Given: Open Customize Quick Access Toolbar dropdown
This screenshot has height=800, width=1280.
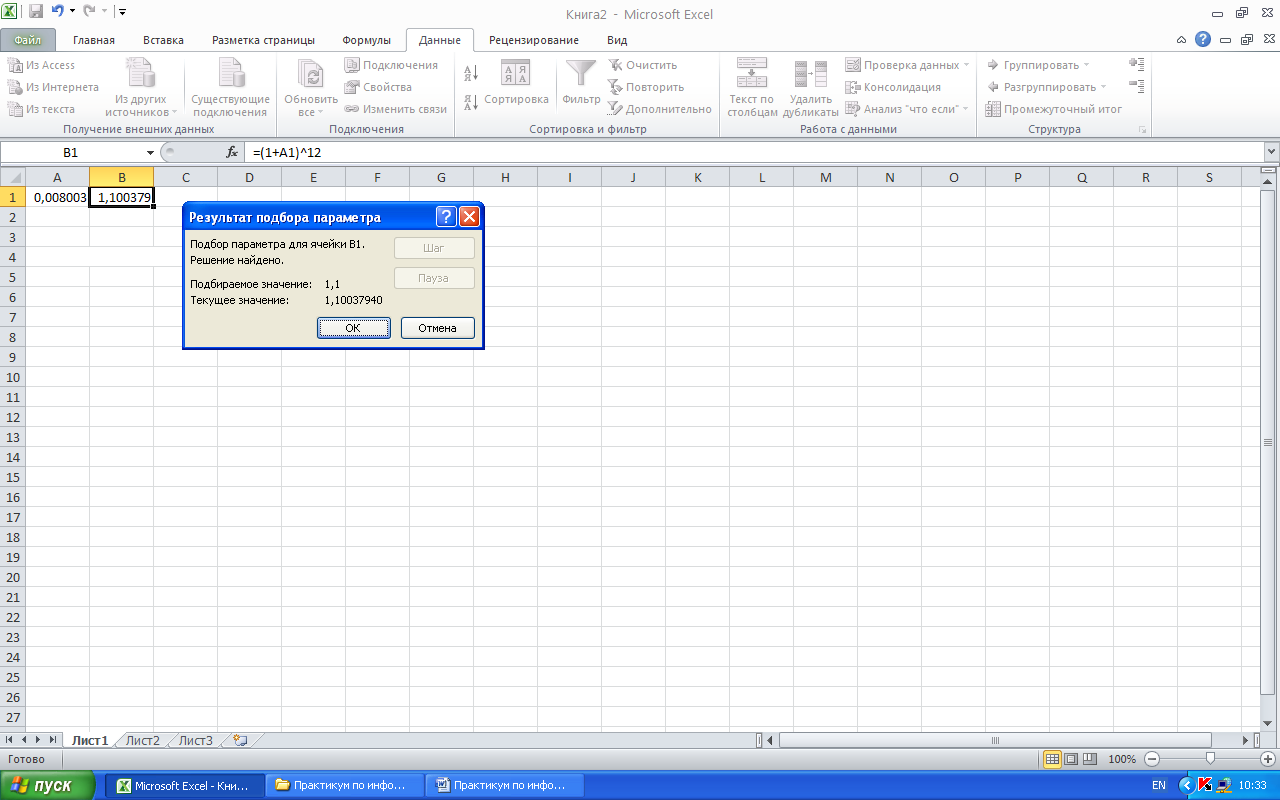Looking at the screenshot, I should pos(121,12).
